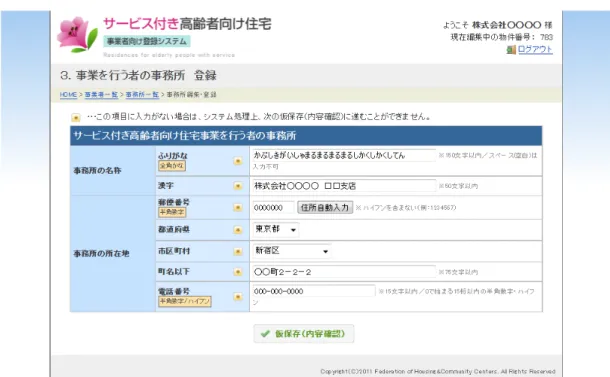This screenshot has width=610, height=377.
Task: Click the ※75文字以内 hint beside 町名以下
Action: 458,272
